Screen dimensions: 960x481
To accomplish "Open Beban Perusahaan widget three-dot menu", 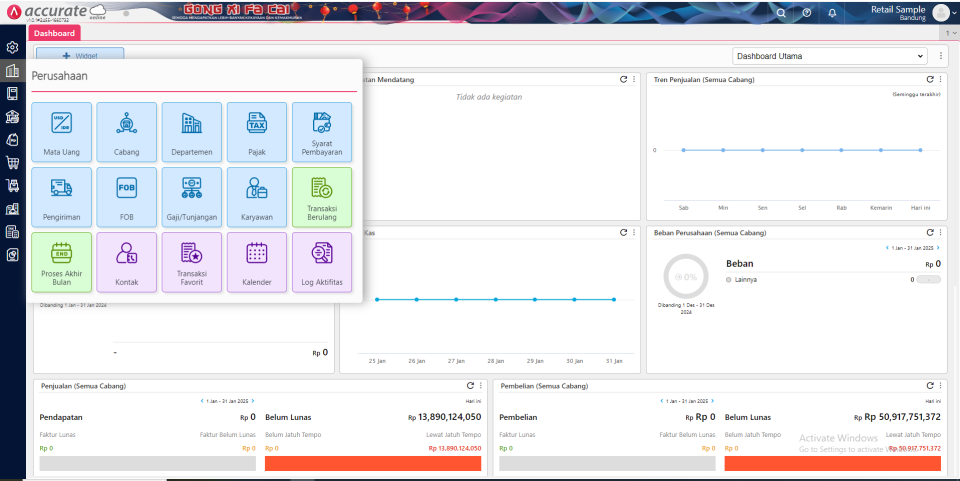I will coord(940,233).
